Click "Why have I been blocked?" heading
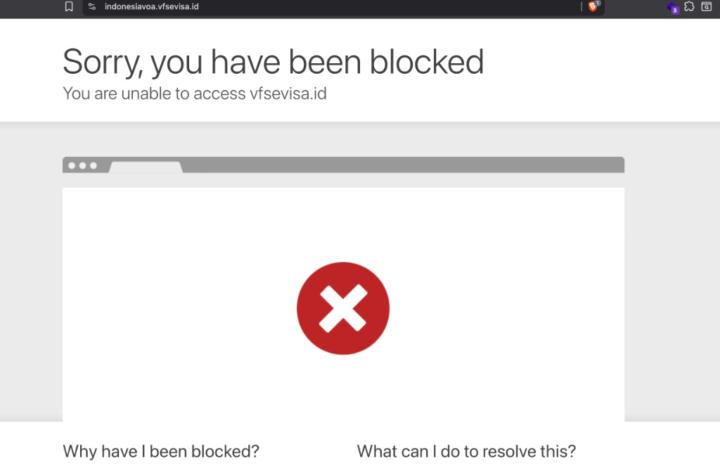 (161, 451)
